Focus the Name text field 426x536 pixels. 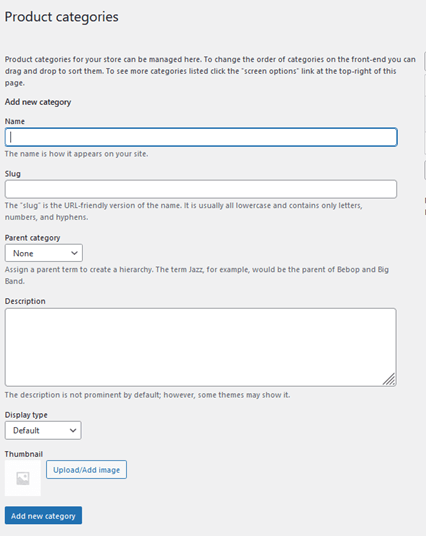click(201, 137)
